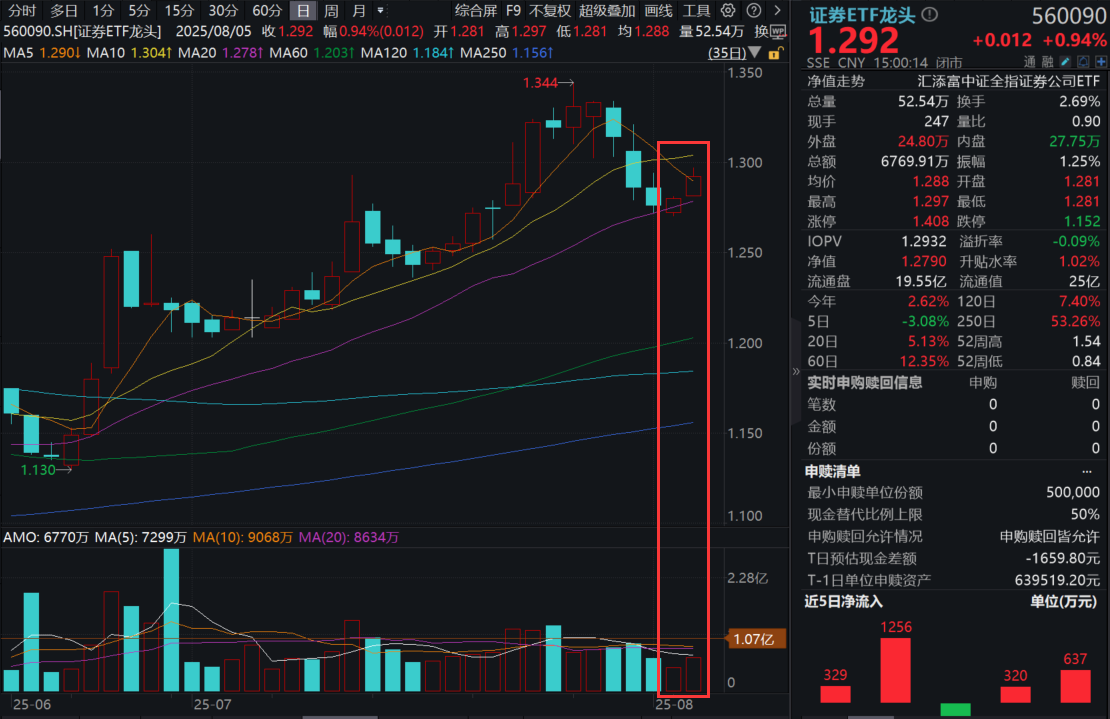Viewport: 1110px width, 719px height.
Task: Toggle the yellow padlock icon near the MA settings
Action: [773, 54]
